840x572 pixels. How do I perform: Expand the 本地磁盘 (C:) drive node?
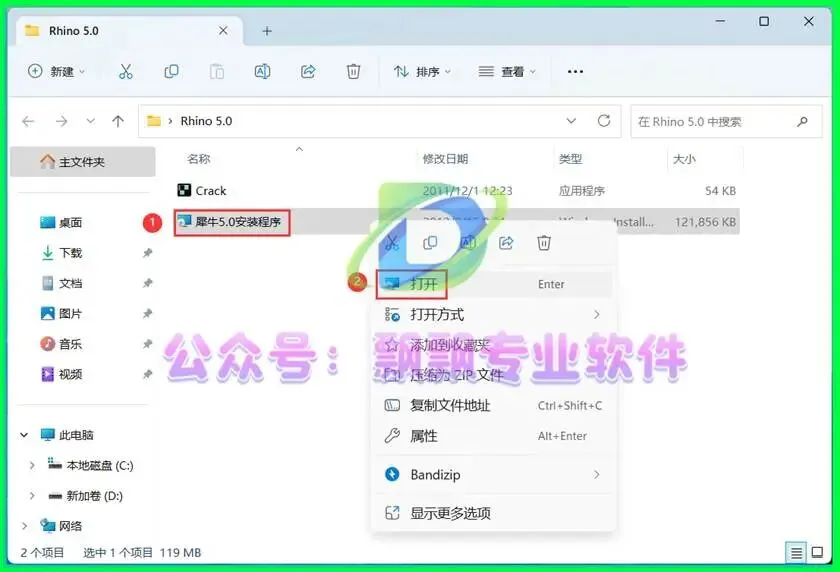point(32,465)
